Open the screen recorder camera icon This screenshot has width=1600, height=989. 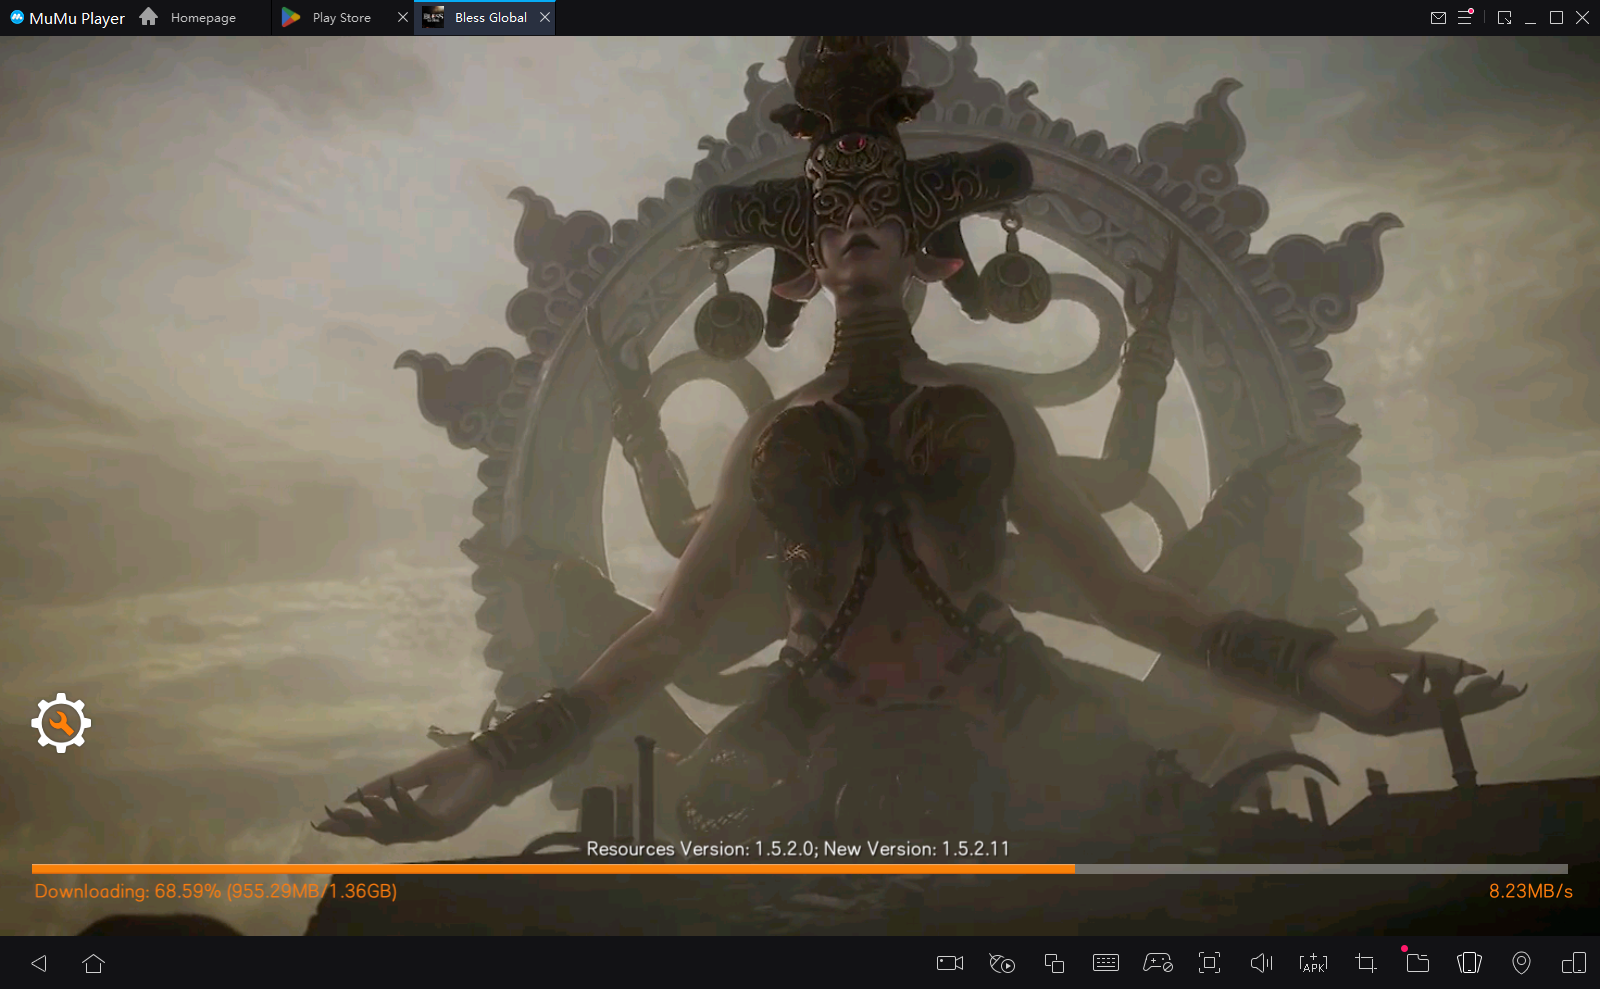[x=949, y=963]
